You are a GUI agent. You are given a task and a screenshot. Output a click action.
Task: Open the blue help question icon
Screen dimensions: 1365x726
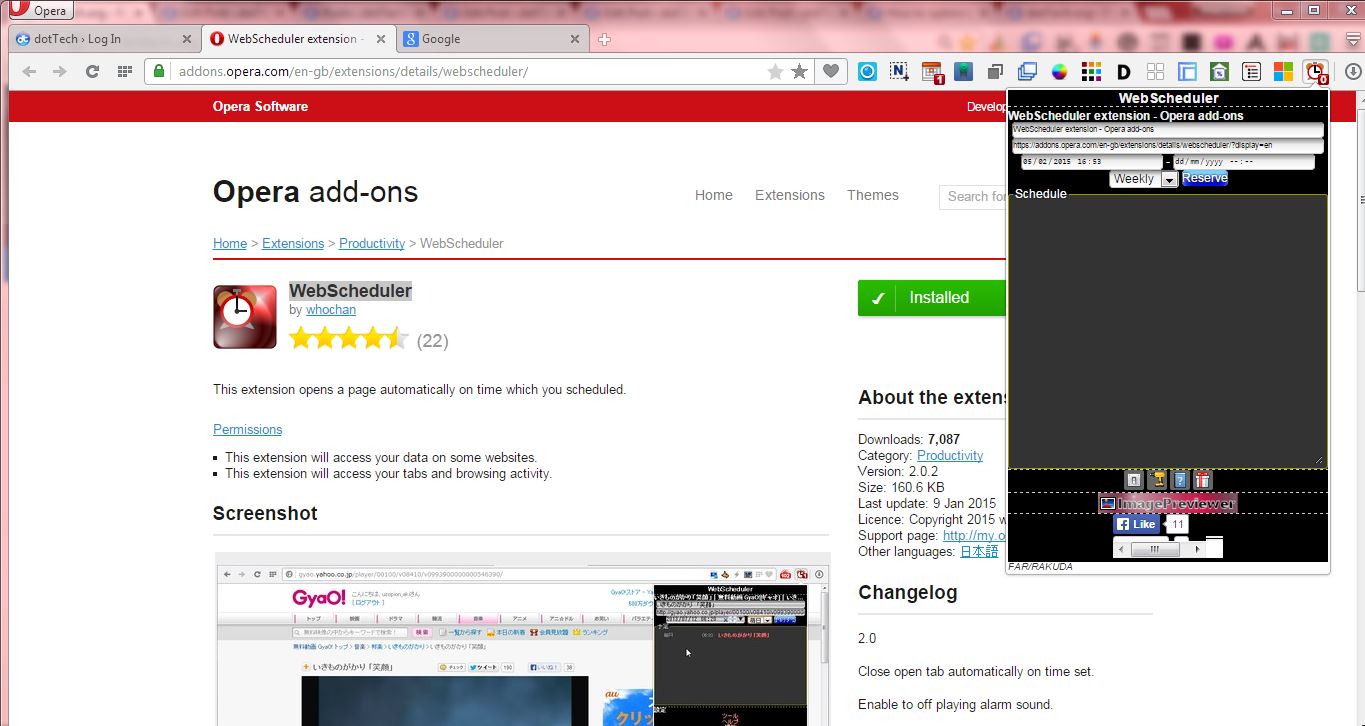point(1180,480)
